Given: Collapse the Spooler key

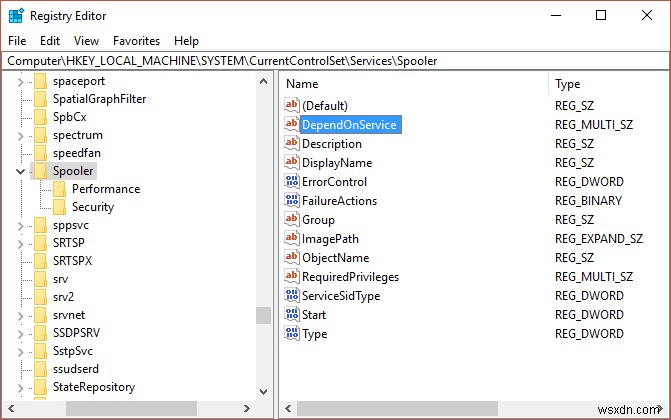Looking at the screenshot, I should [21, 171].
